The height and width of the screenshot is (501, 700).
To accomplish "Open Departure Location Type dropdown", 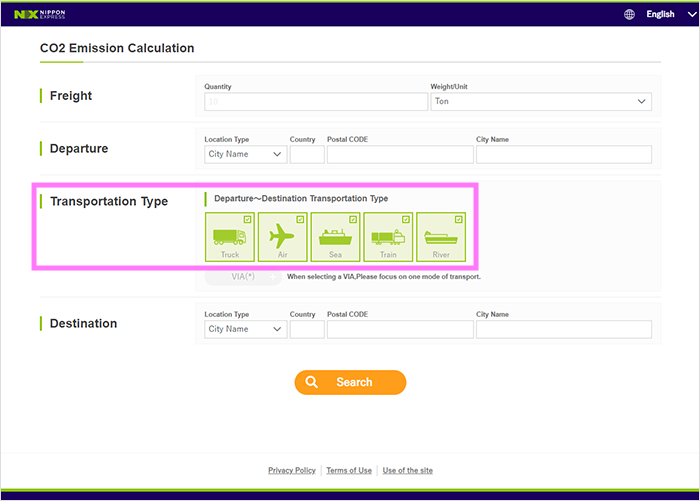I will pos(245,155).
